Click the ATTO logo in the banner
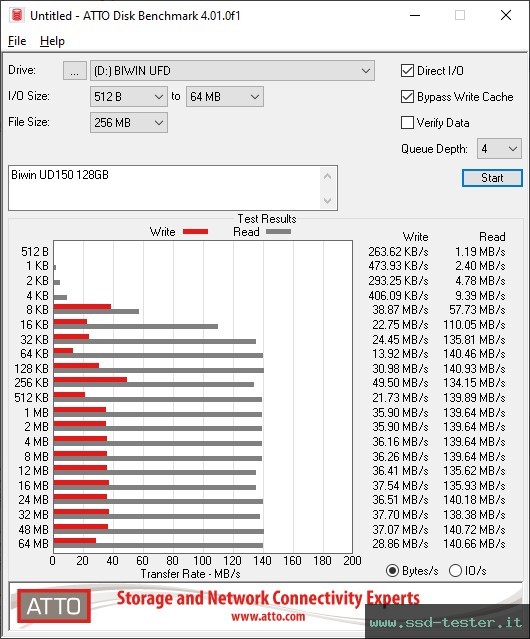This screenshot has height=639, width=530. 54,606
